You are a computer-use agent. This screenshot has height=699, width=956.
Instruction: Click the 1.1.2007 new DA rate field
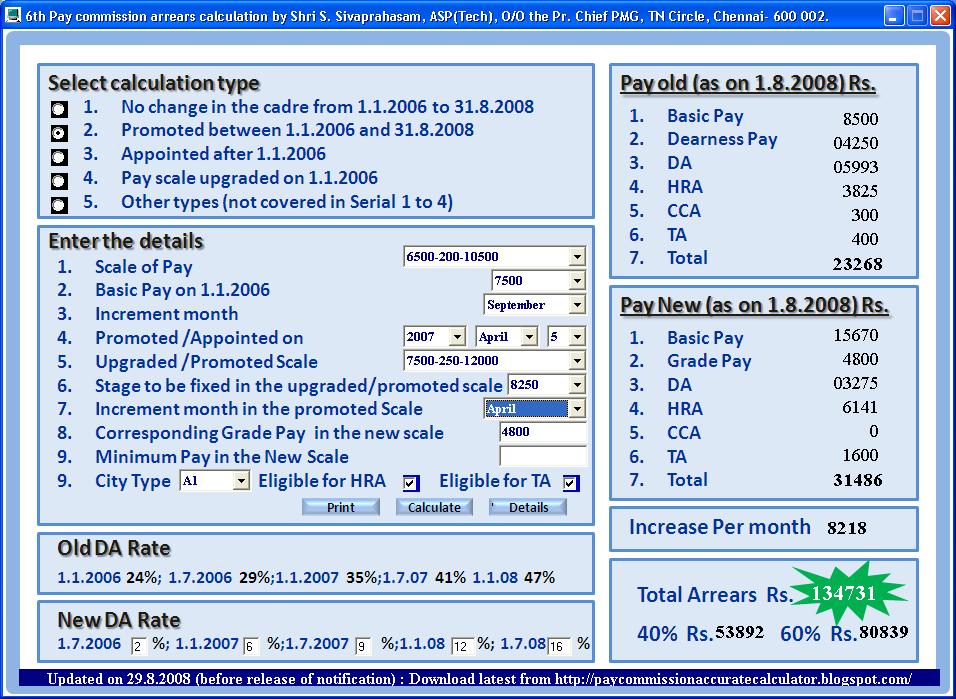(251, 646)
